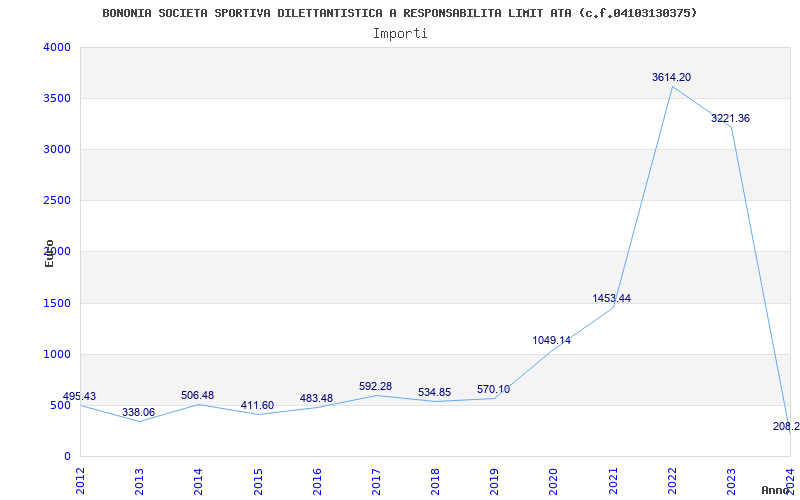Click the 2013 x-axis year label
Image resolution: width=800 pixels, height=500 pixels.
tap(139, 481)
